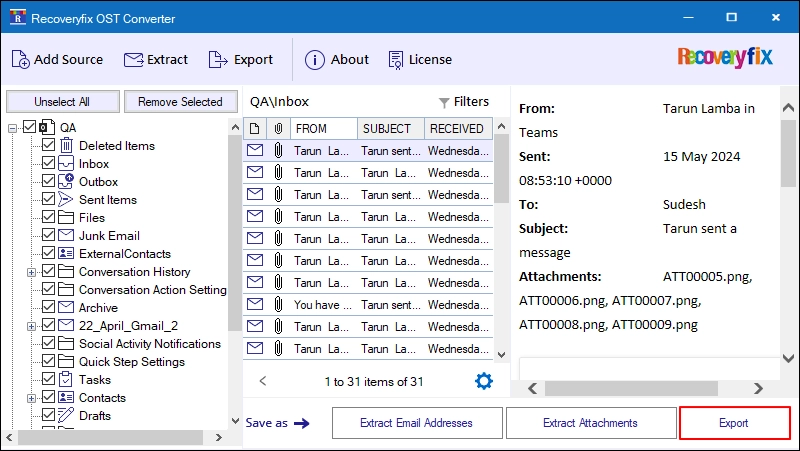Sort emails by the FROM column
The image size is (800, 451).
tap(324, 129)
